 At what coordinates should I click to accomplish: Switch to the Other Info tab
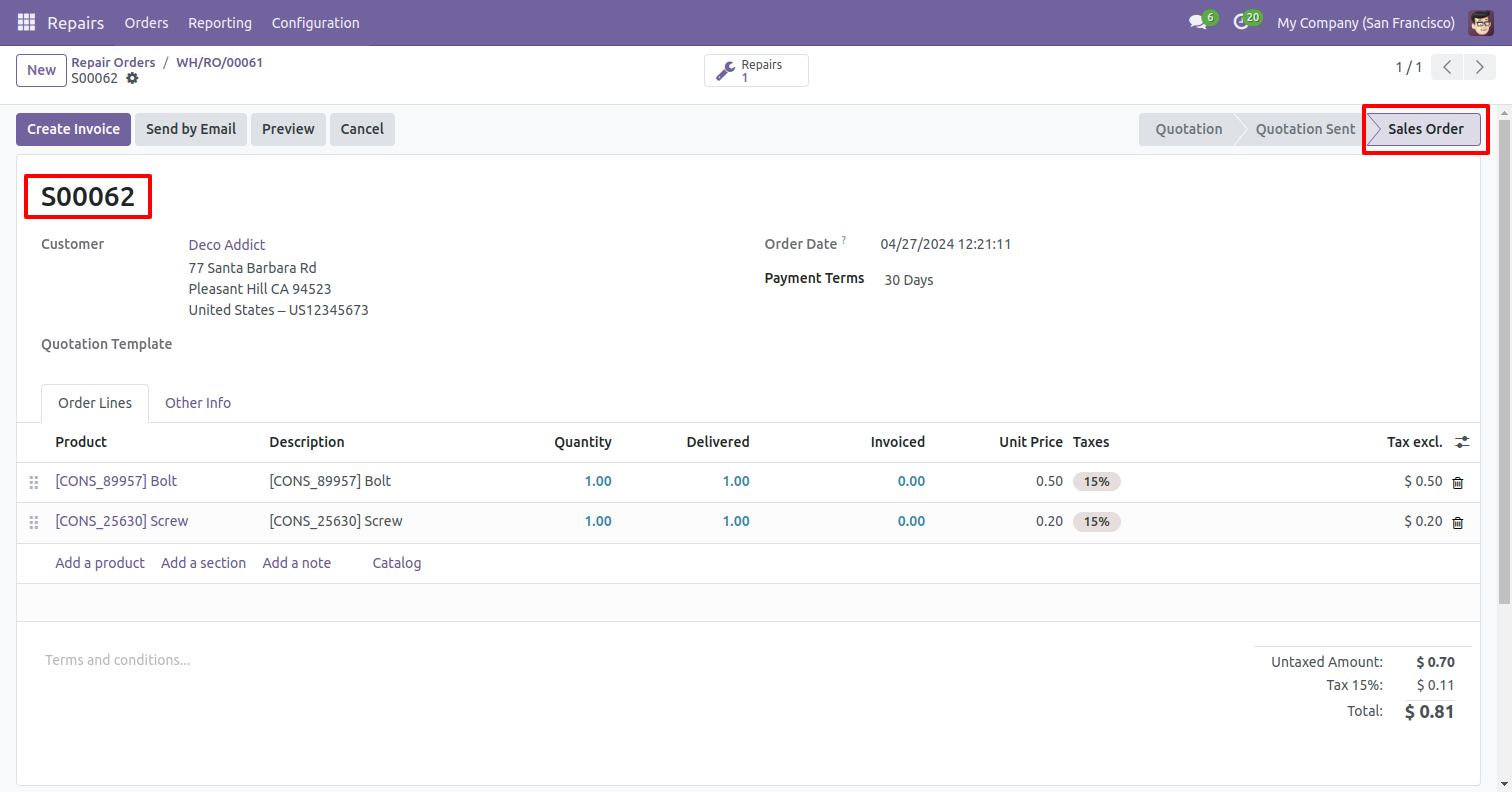click(198, 403)
